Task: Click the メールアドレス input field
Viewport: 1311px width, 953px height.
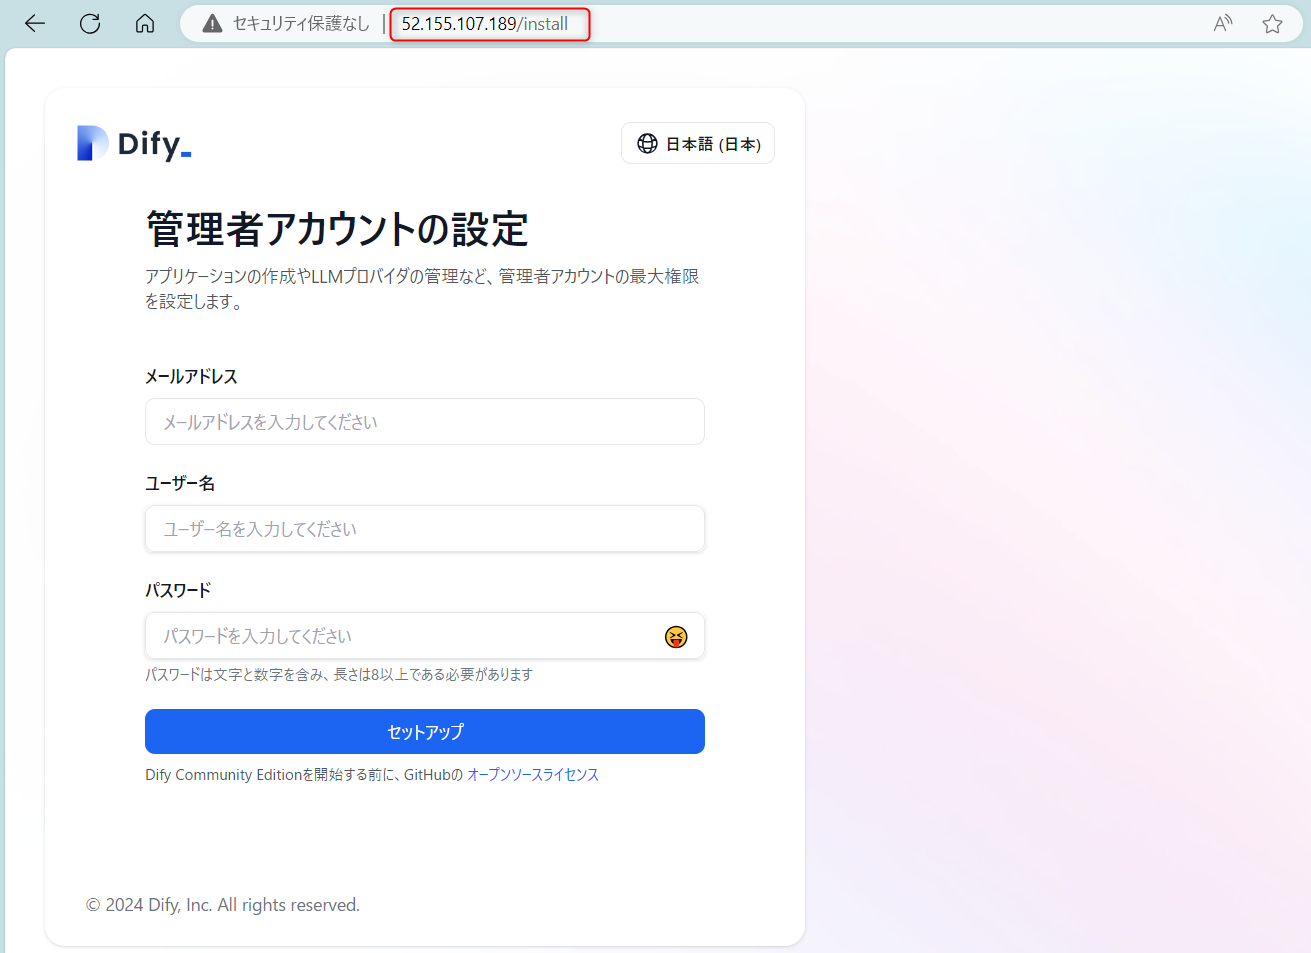Action: pos(424,421)
